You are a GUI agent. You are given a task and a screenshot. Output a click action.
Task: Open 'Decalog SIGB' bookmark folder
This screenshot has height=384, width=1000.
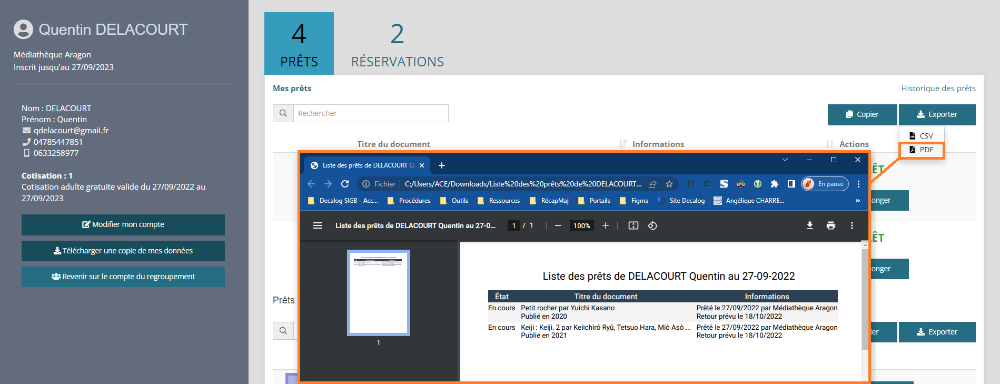point(343,200)
